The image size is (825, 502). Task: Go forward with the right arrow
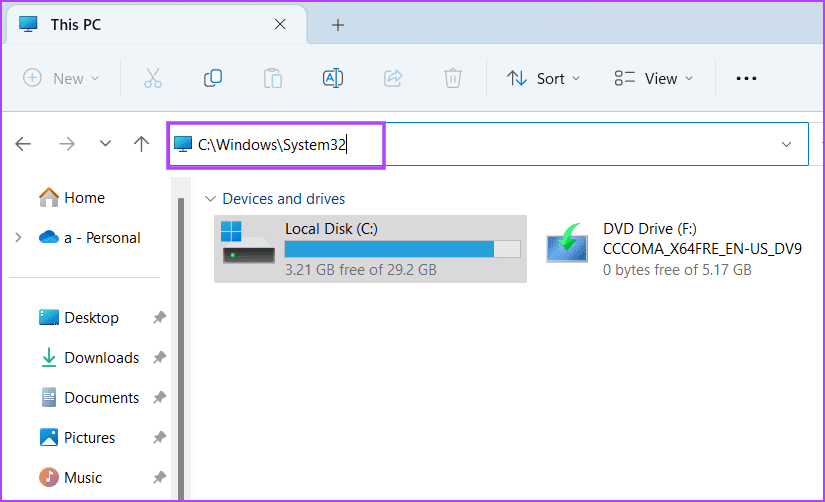(x=67, y=144)
